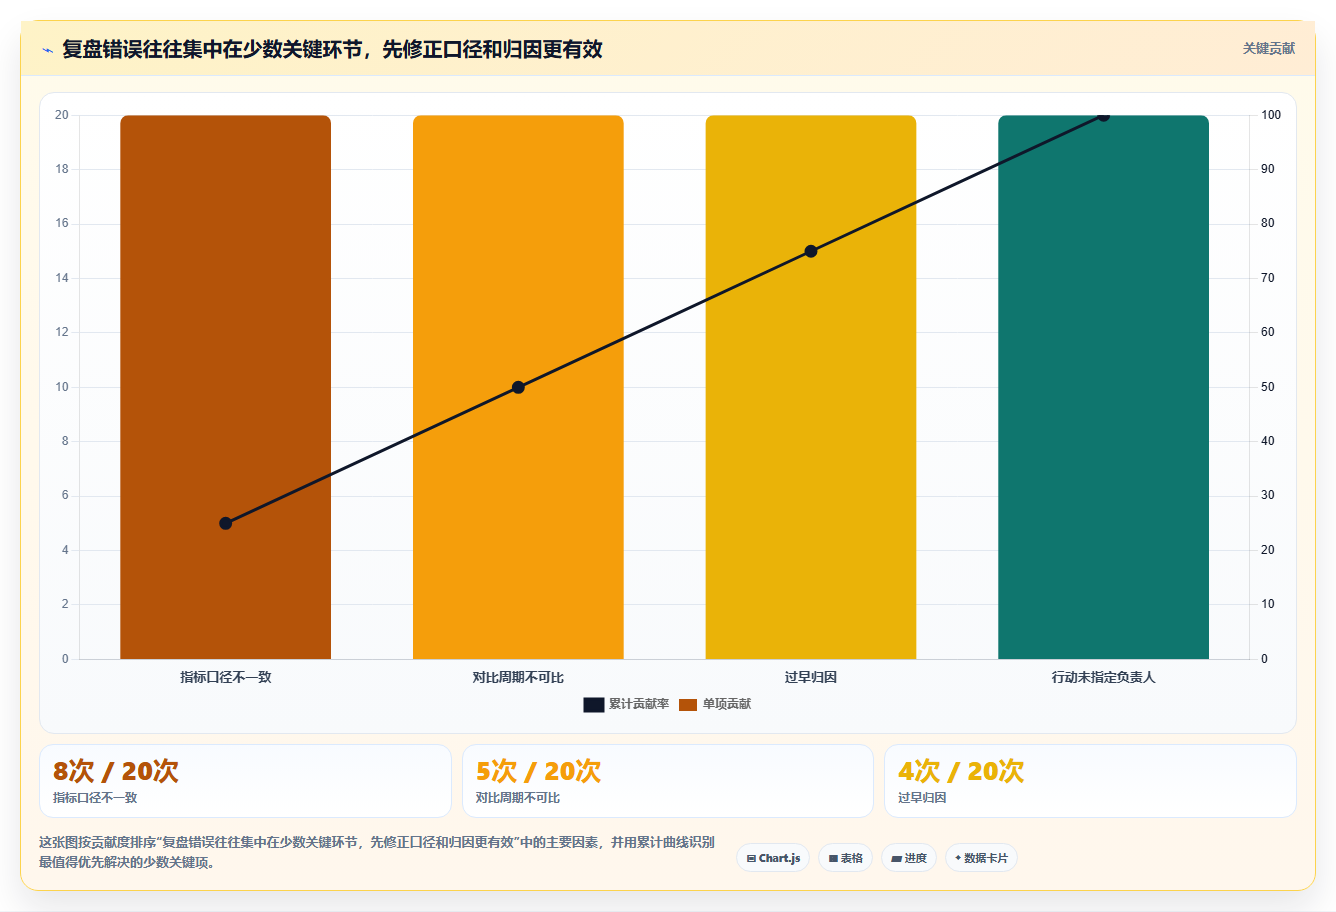Toggle the 累计贡献率 legend swatch
This screenshot has width=1336, height=912.
[x=594, y=705]
